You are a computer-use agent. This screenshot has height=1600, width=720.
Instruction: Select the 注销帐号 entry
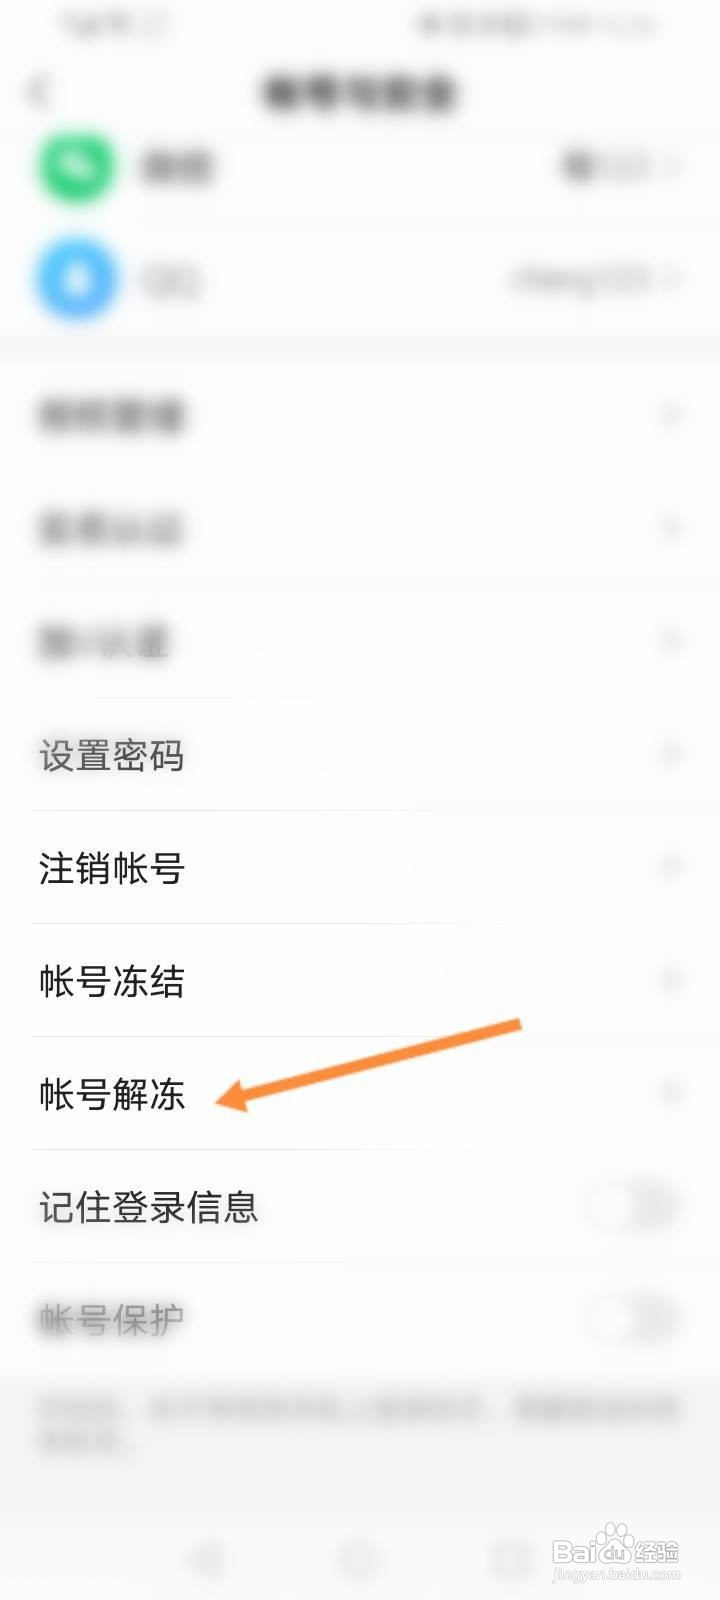click(360, 867)
